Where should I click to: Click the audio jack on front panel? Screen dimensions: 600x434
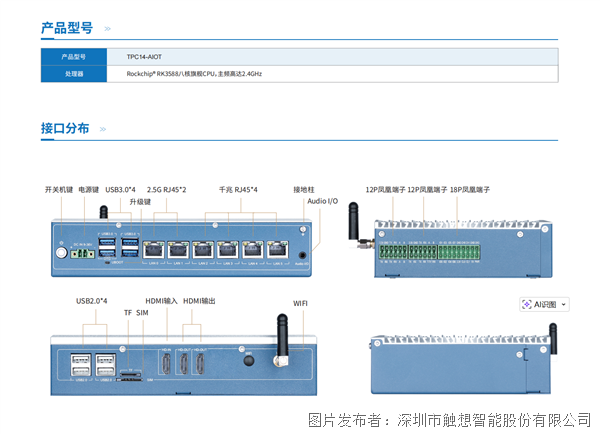[x=302, y=254]
